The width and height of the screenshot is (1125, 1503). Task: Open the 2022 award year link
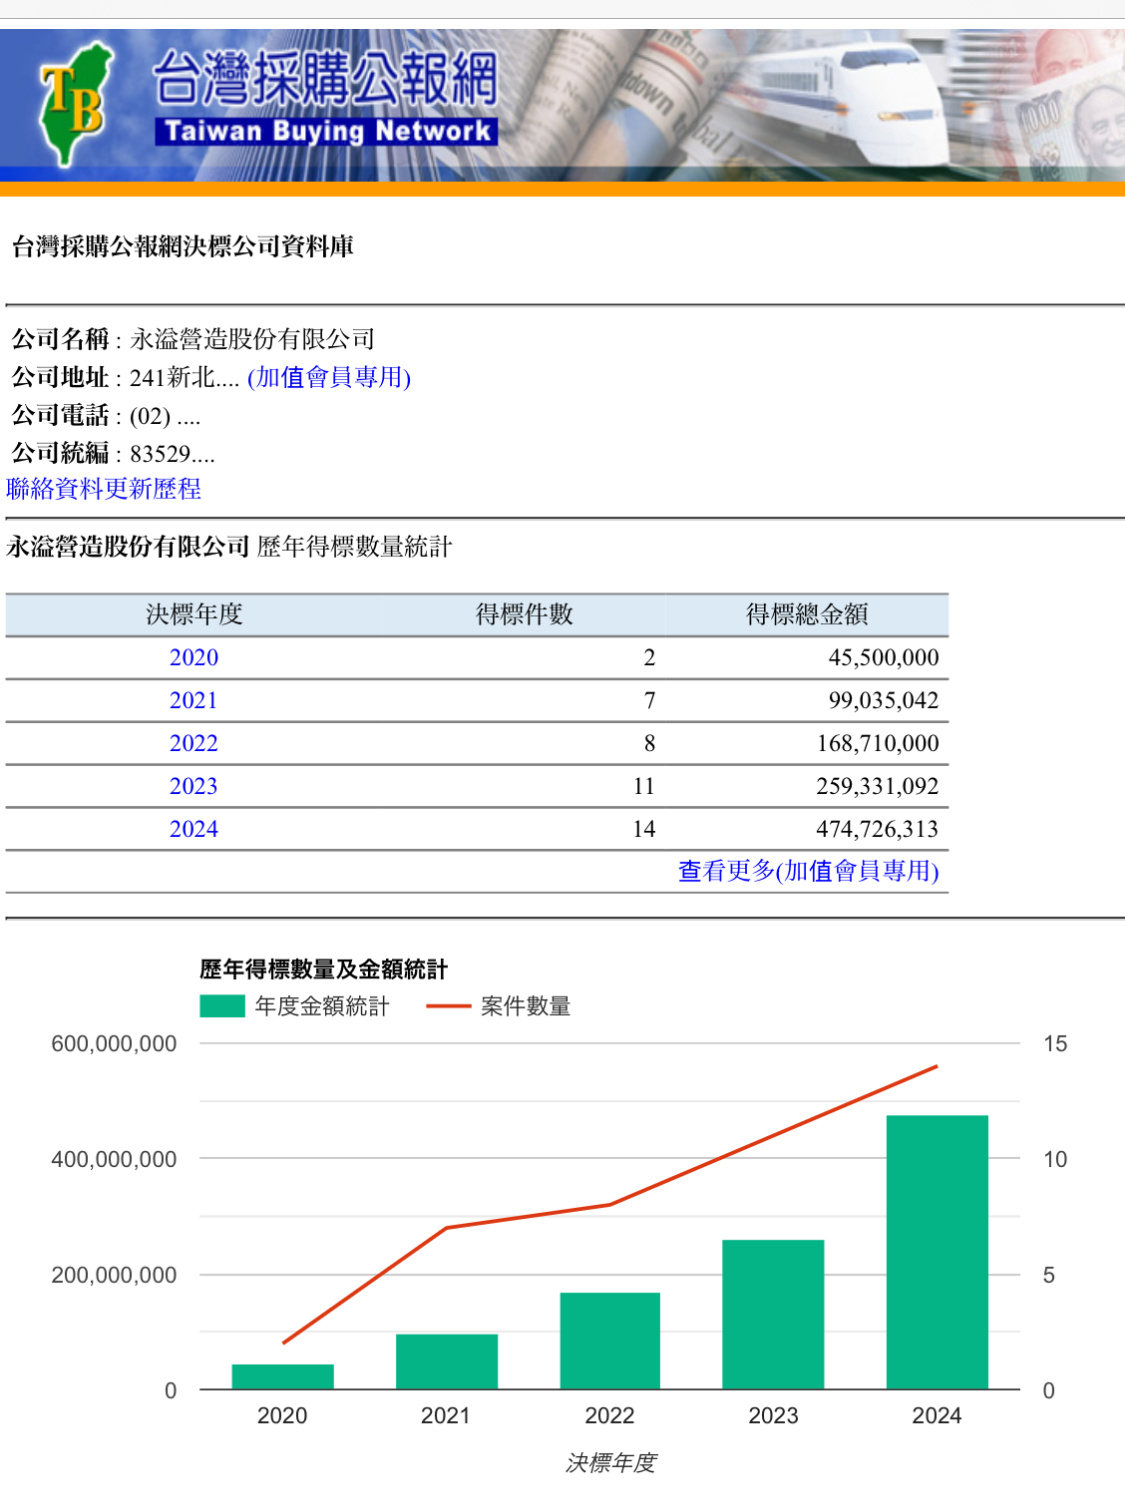(x=193, y=744)
